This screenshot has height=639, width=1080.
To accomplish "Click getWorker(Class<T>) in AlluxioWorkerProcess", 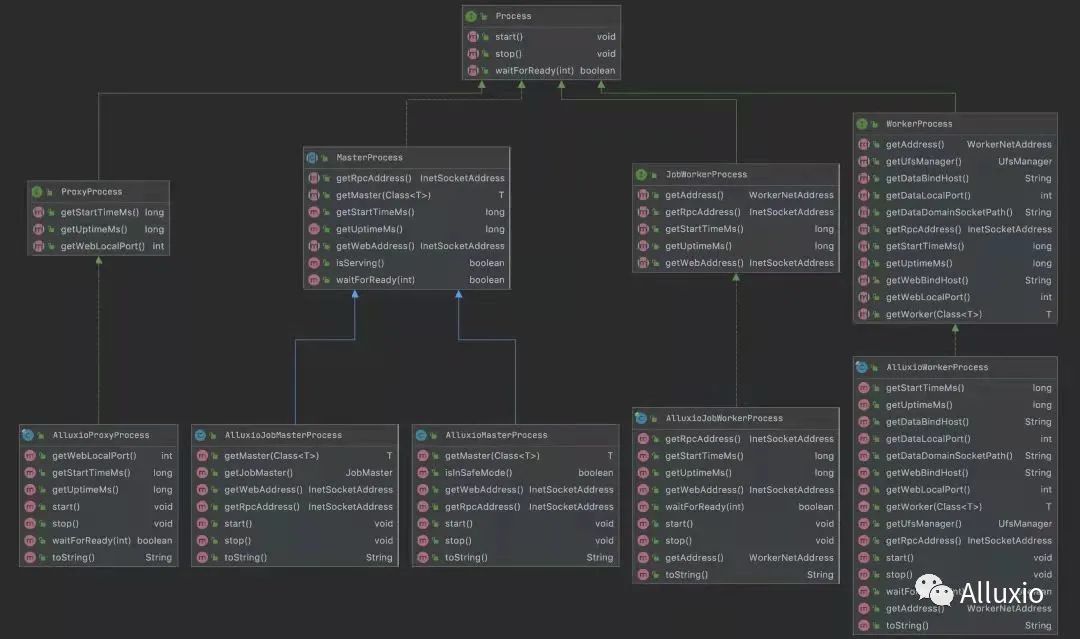I will [934, 506].
